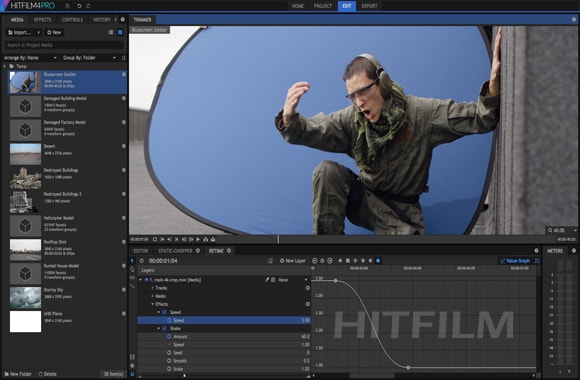Go to HOME screen tab

(x=298, y=6)
